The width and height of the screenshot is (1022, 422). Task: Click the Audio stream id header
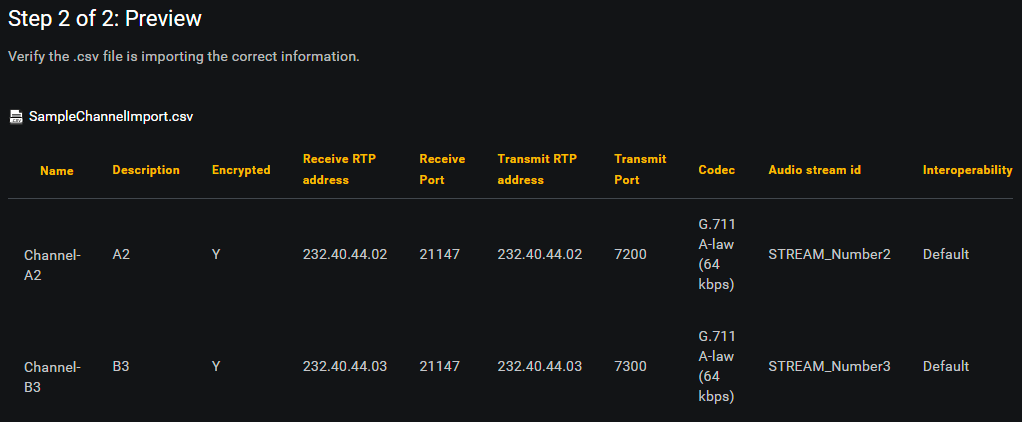point(815,170)
